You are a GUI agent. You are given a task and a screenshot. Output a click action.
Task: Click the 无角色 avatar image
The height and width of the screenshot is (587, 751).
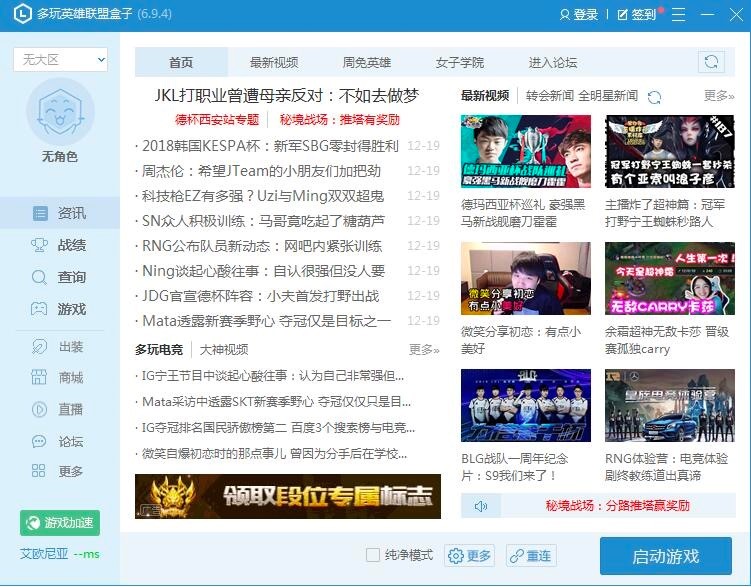pyautogui.click(x=60, y=112)
